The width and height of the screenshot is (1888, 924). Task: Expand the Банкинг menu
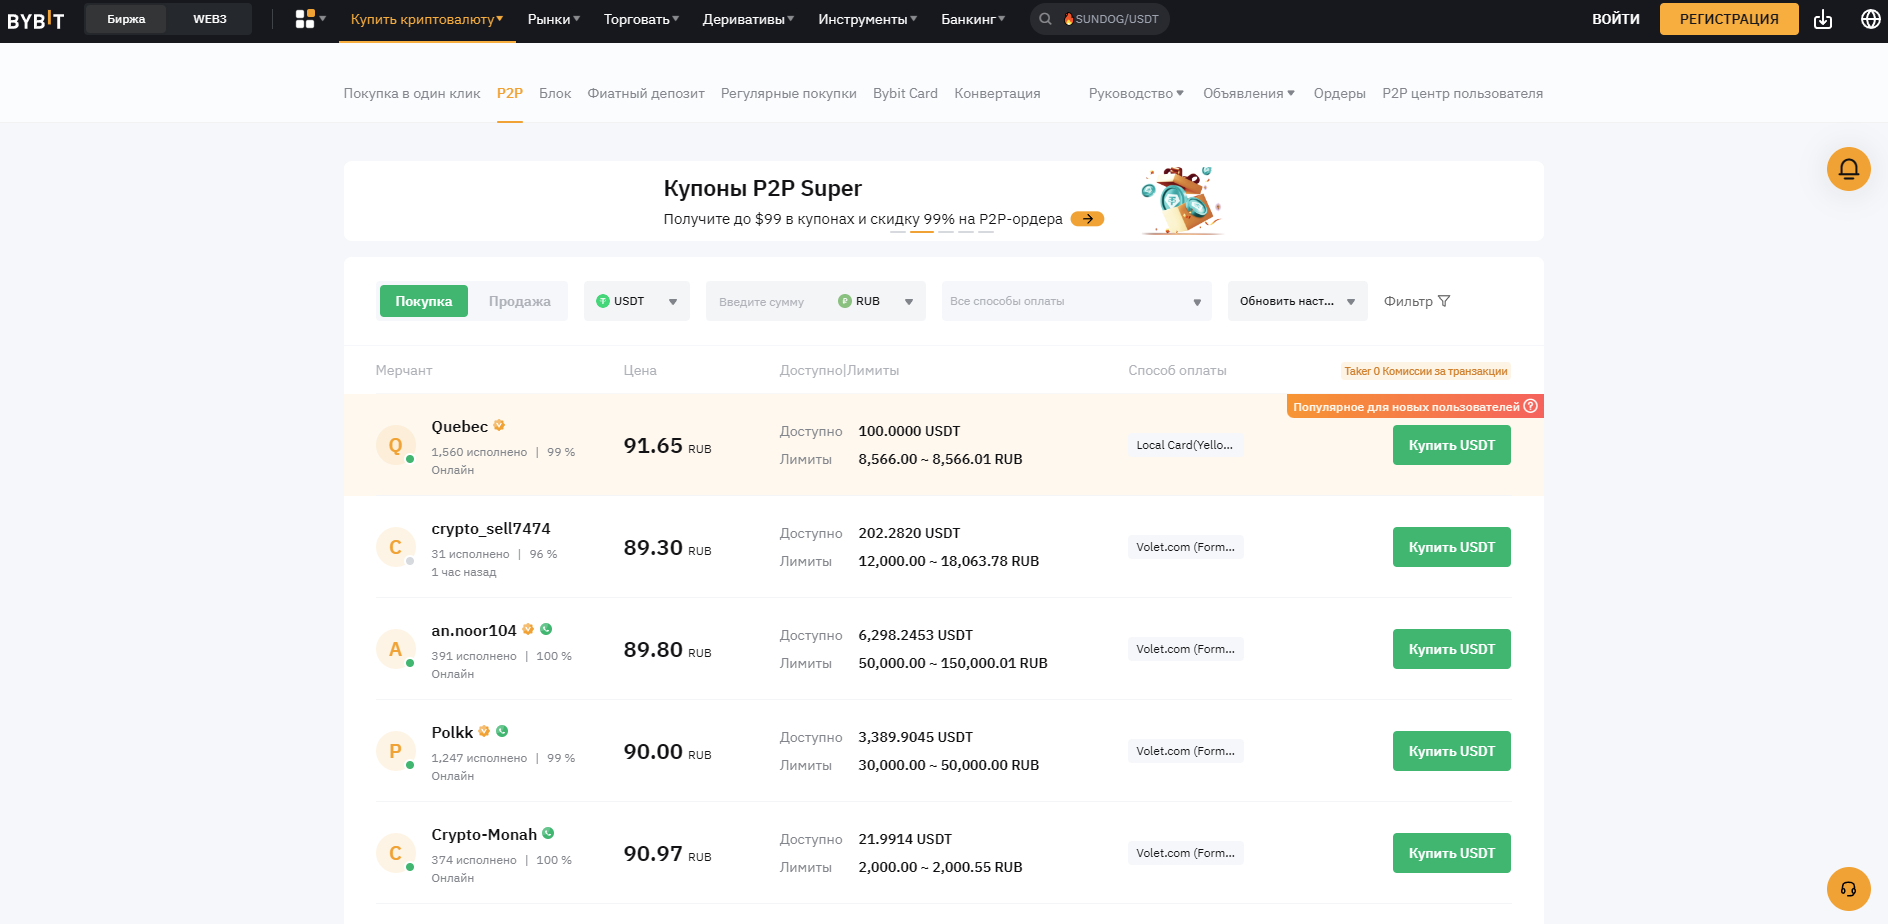coord(973,19)
